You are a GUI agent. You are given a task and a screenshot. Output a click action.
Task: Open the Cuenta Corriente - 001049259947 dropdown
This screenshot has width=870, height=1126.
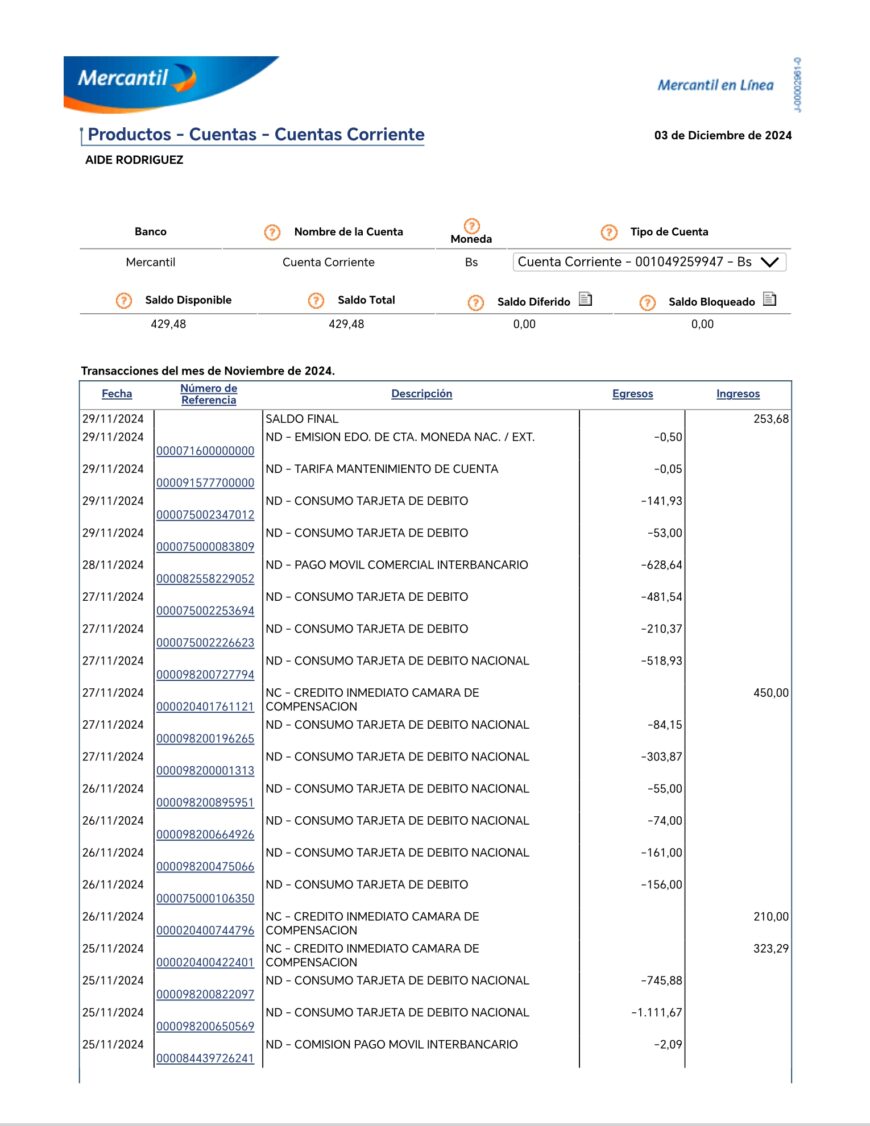[650, 262]
